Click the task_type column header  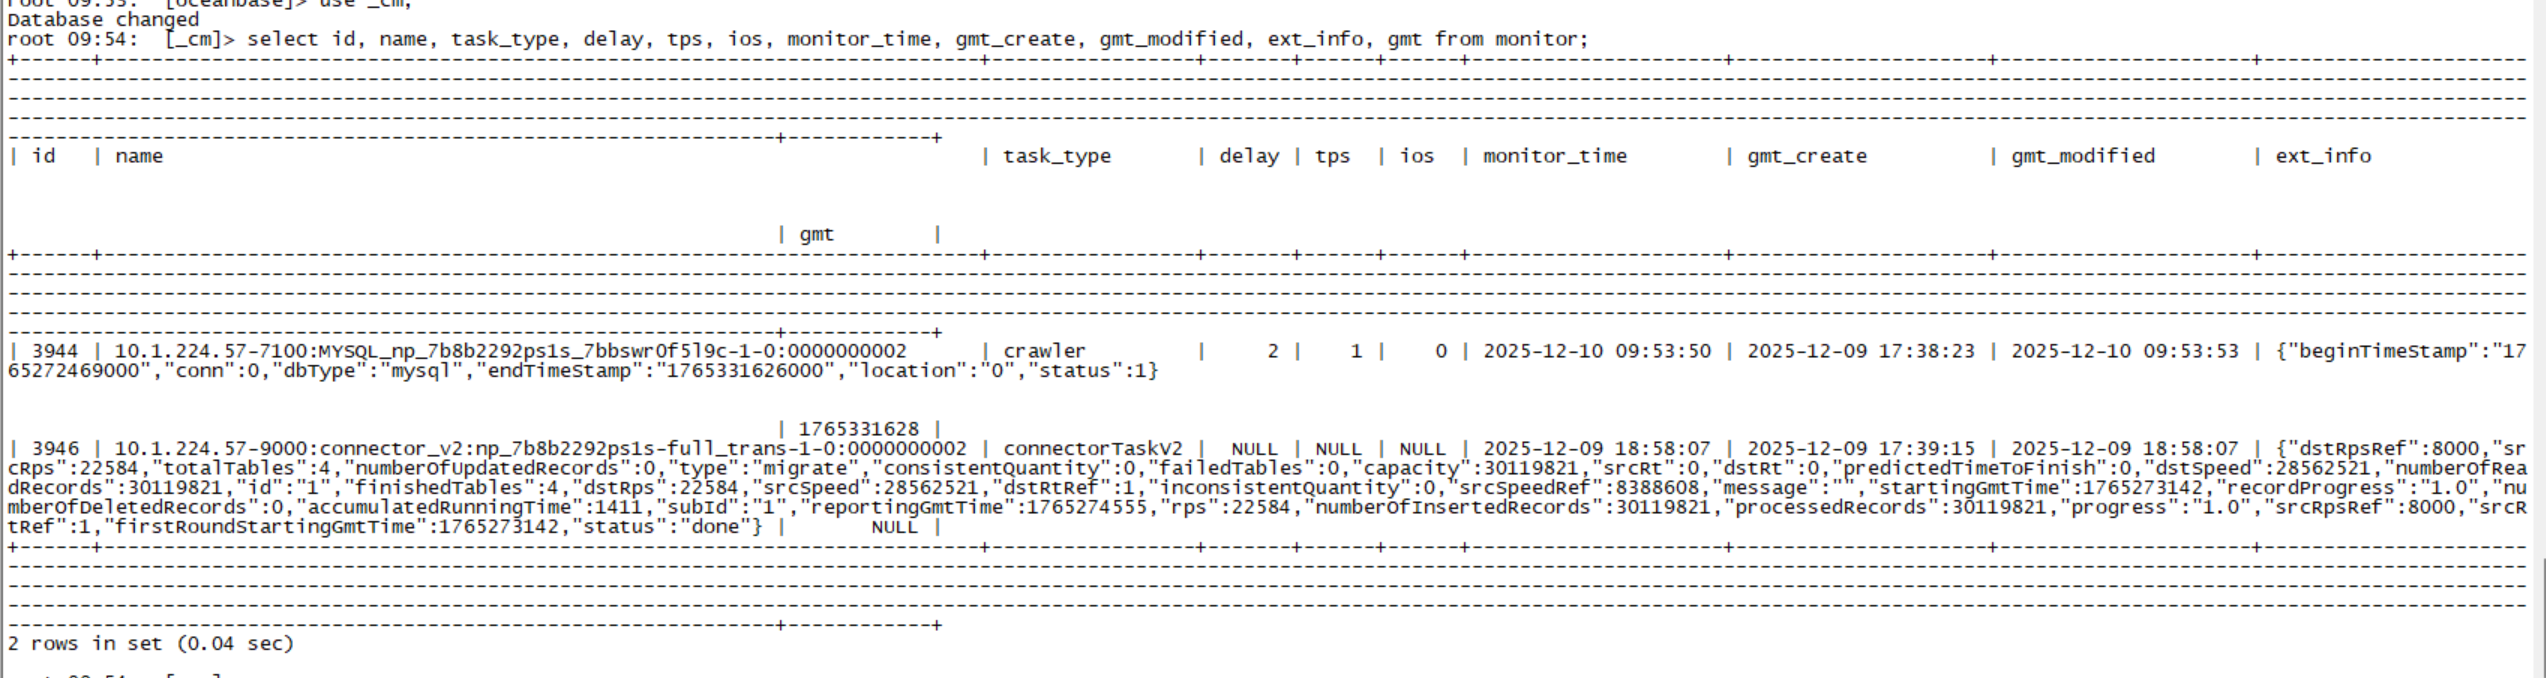pyautogui.click(x=1056, y=156)
